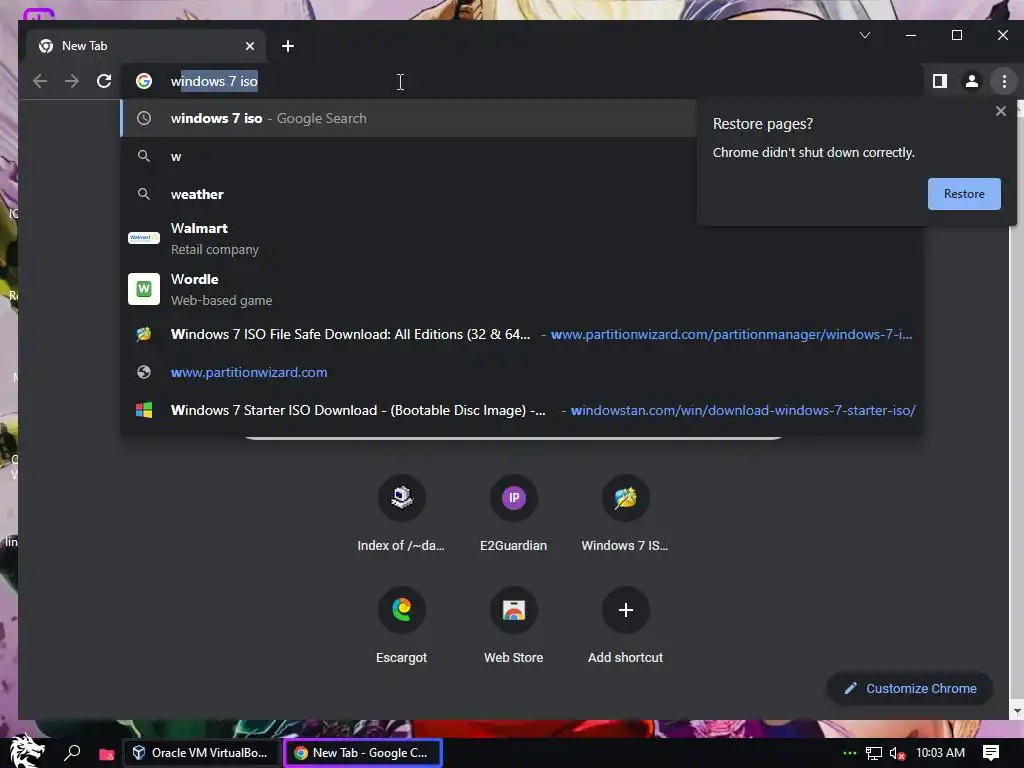This screenshot has width=1024, height=768.
Task: Open the red folder icon on the taskbar
Action: [x=106, y=754]
